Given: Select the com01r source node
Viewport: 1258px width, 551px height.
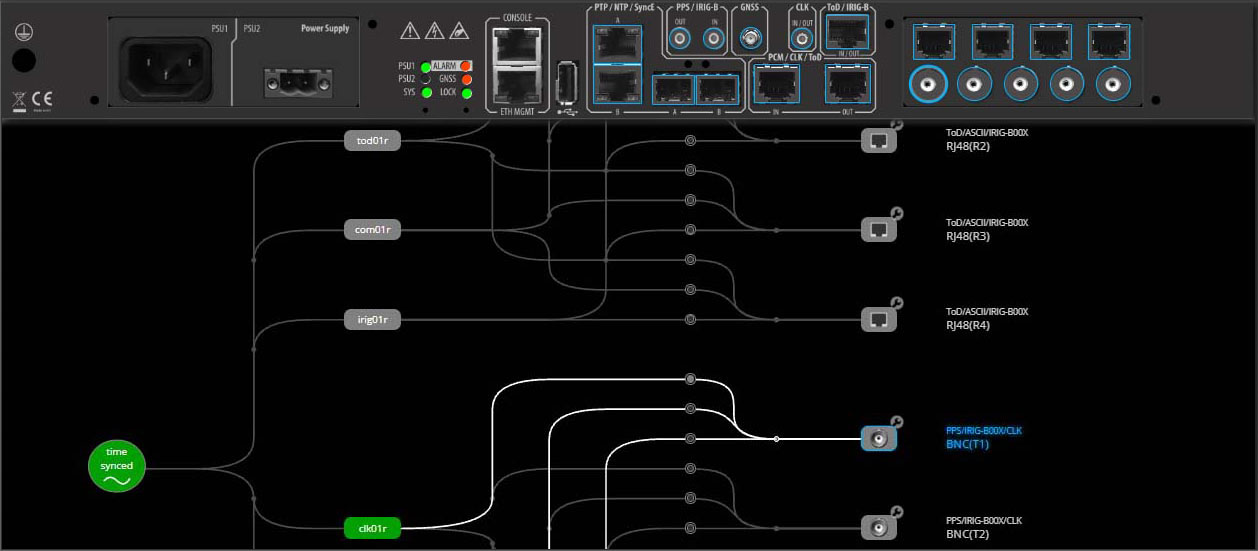Looking at the screenshot, I should (x=371, y=230).
